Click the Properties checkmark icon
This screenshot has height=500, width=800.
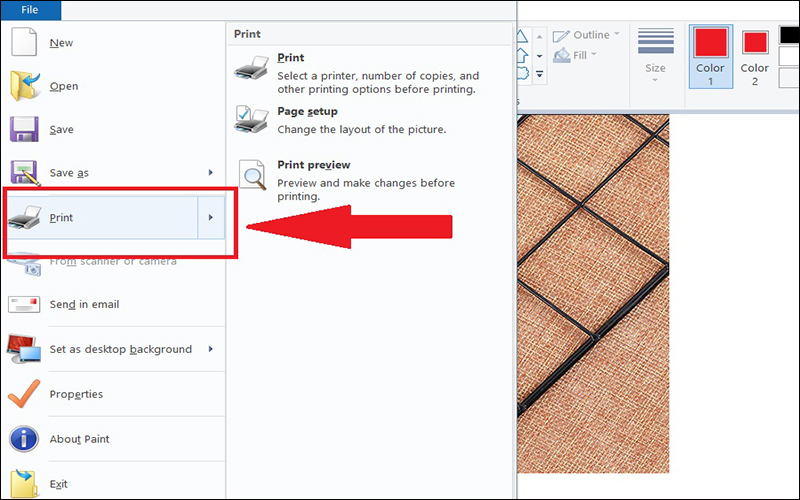(24, 393)
